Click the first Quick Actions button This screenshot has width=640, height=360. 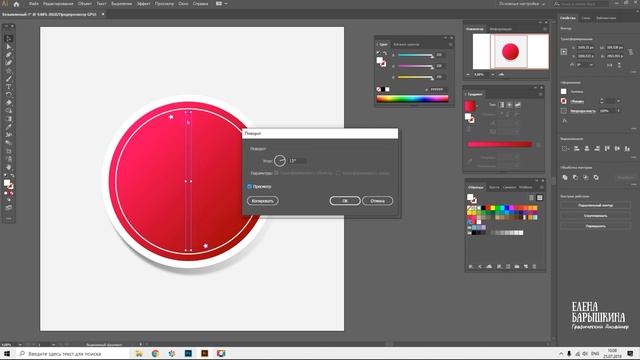point(596,205)
